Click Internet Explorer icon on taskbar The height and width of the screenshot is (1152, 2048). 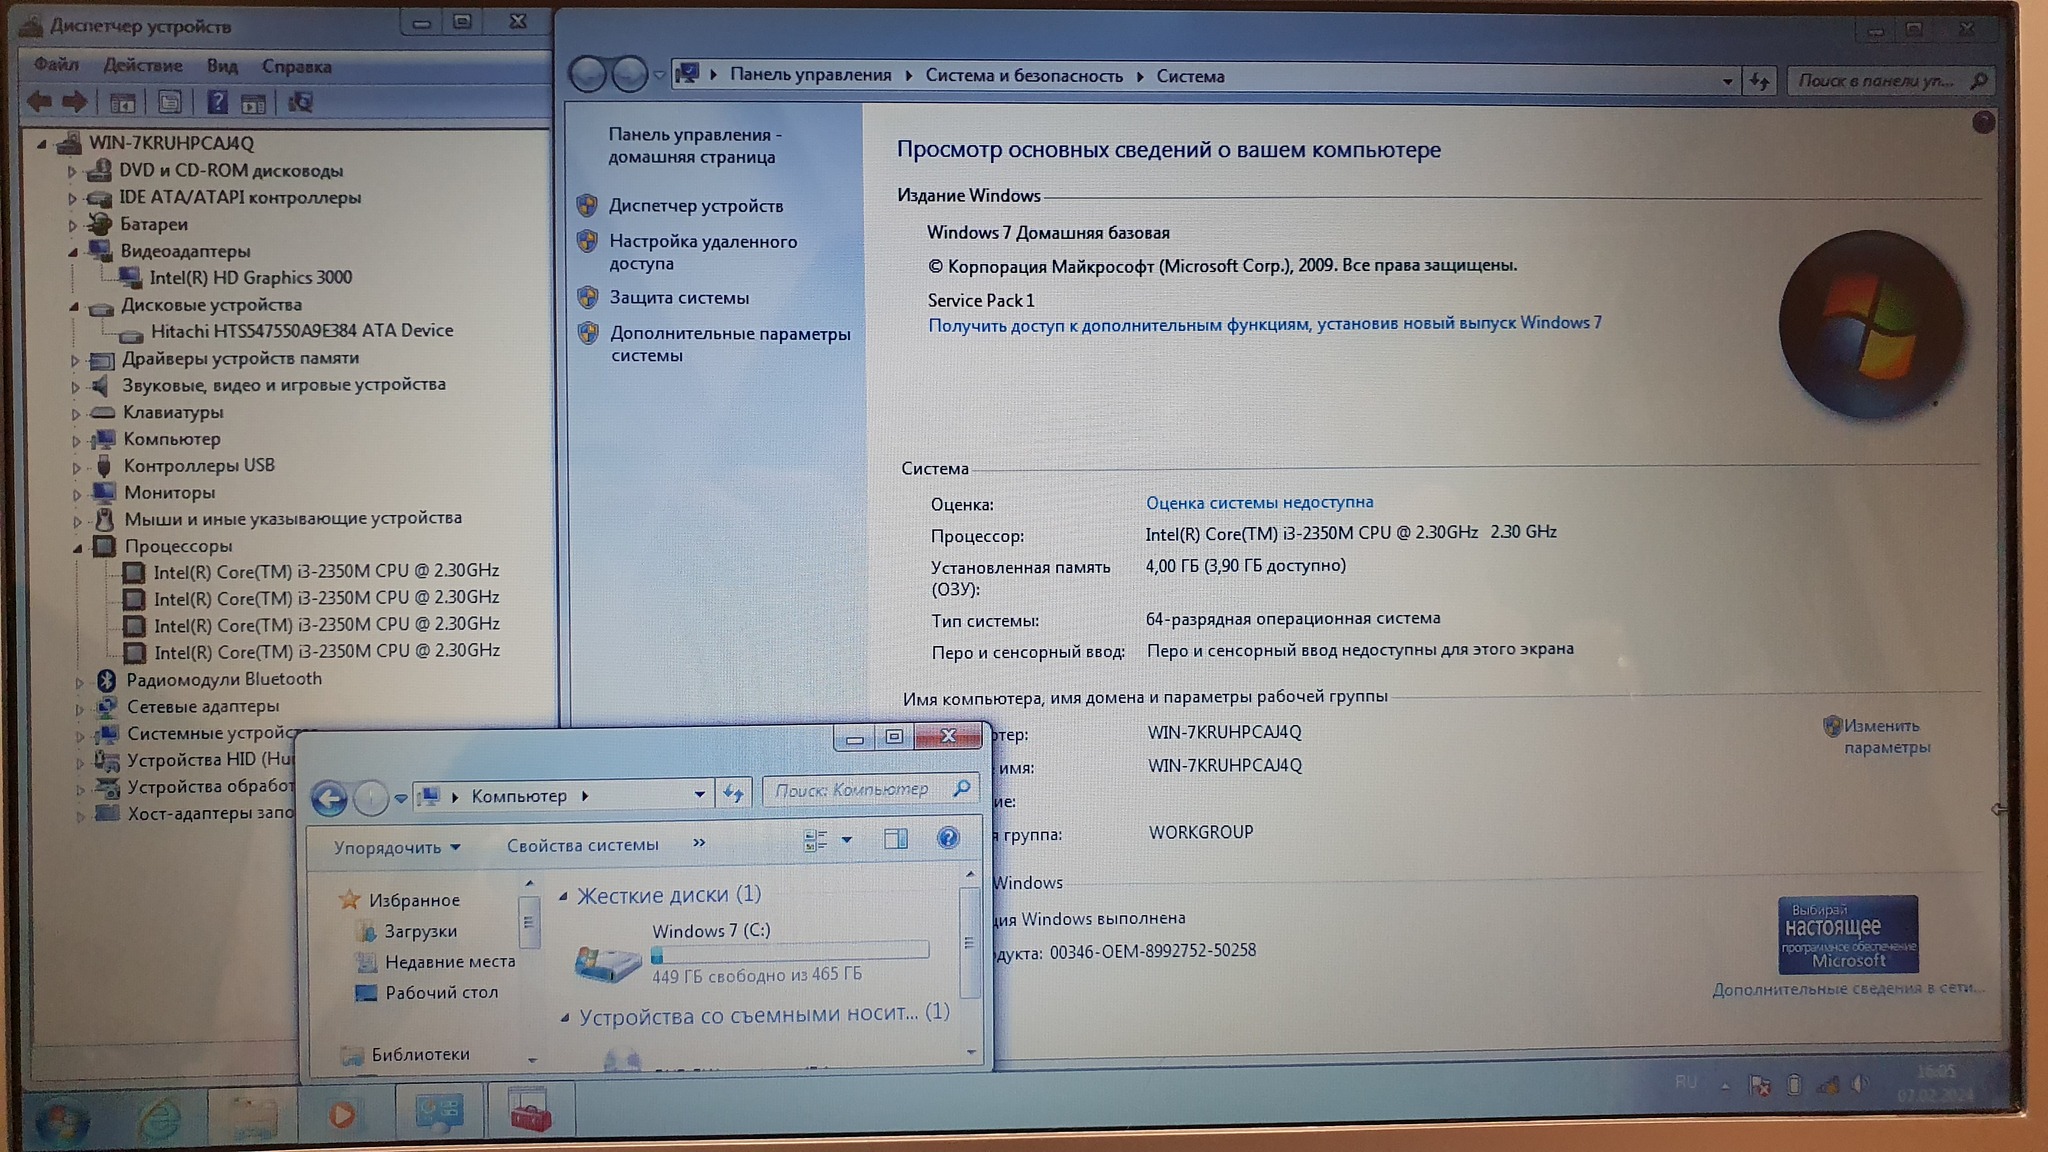(160, 1118)
